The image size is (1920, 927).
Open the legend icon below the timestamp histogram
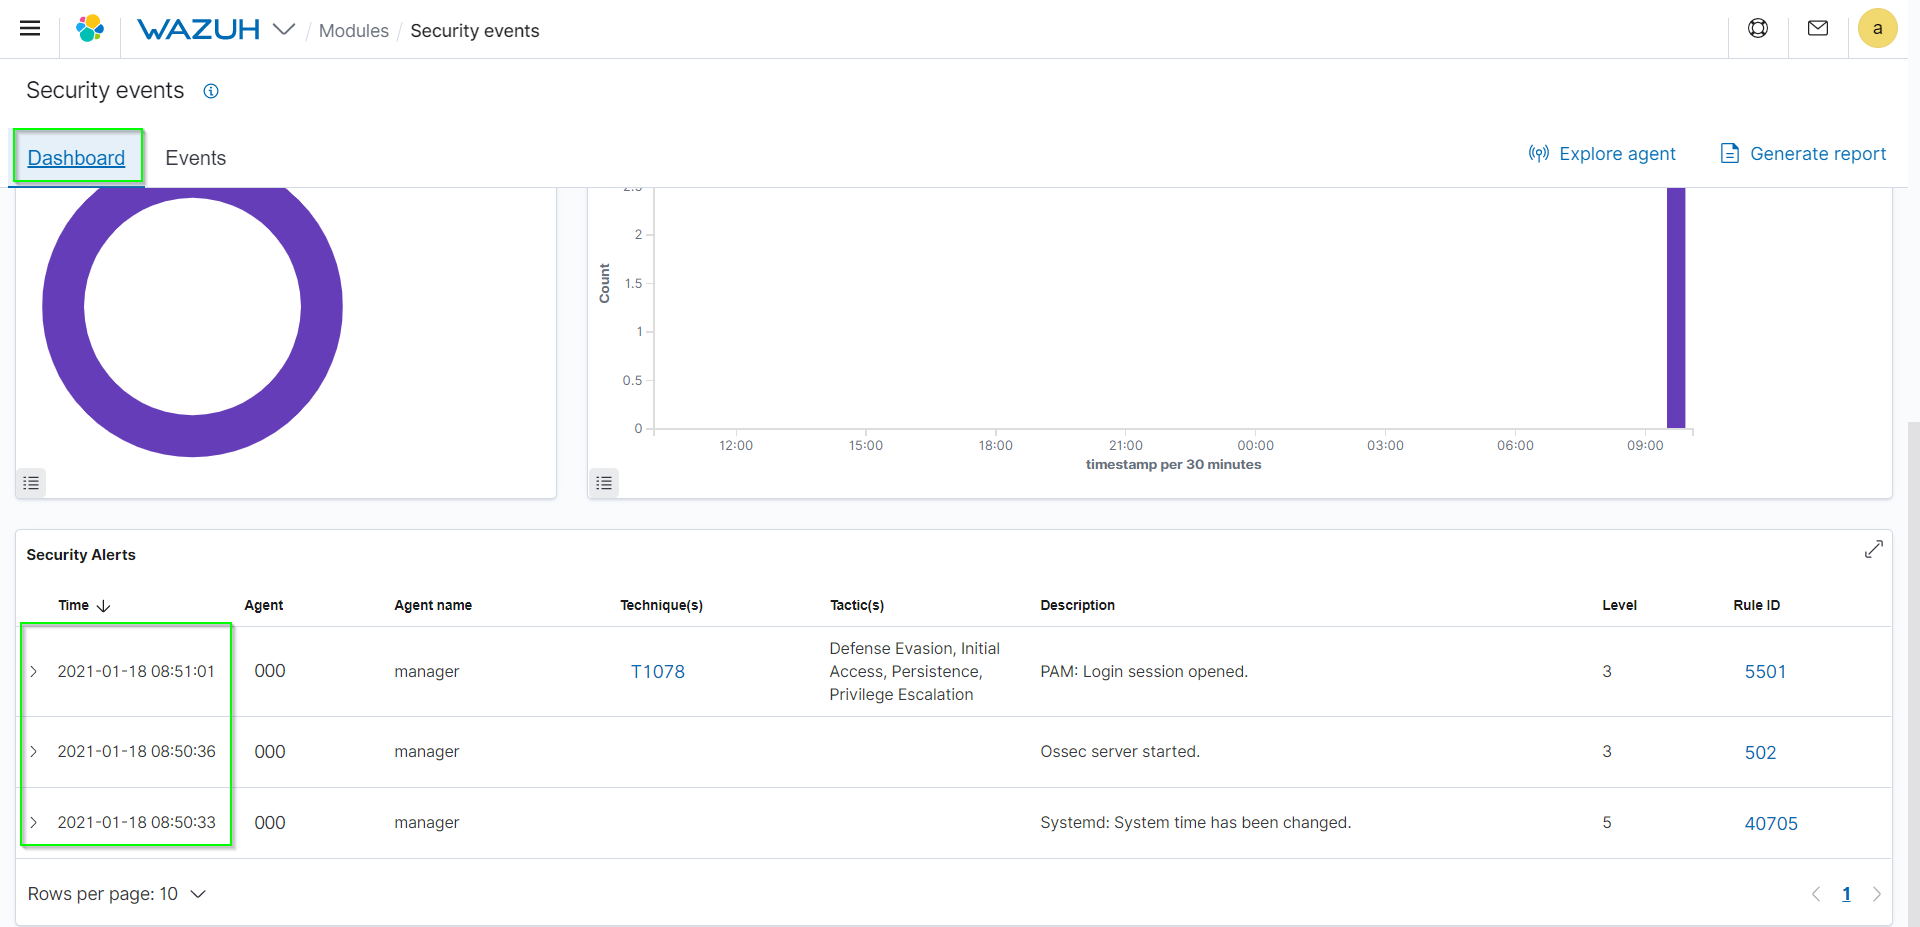click(603, 483)
